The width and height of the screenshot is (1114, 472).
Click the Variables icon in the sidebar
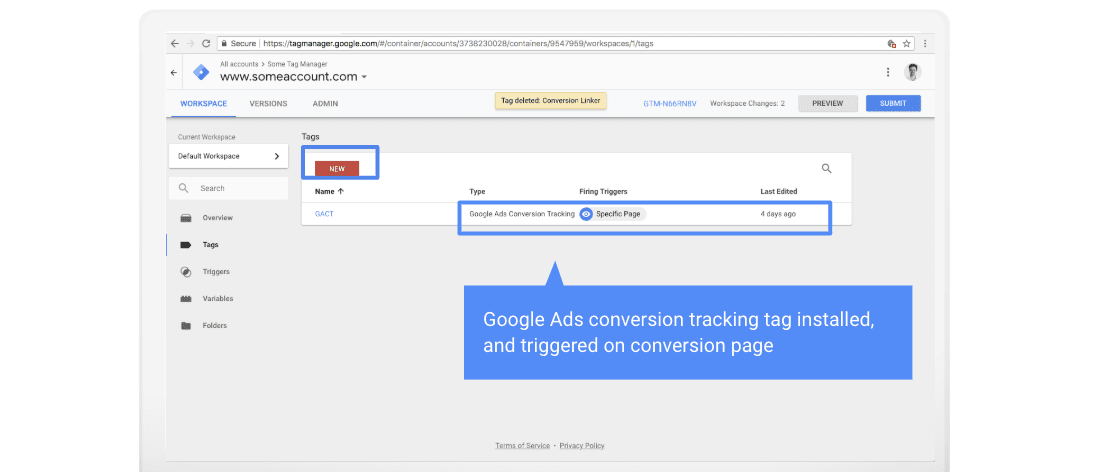point(186,299)
